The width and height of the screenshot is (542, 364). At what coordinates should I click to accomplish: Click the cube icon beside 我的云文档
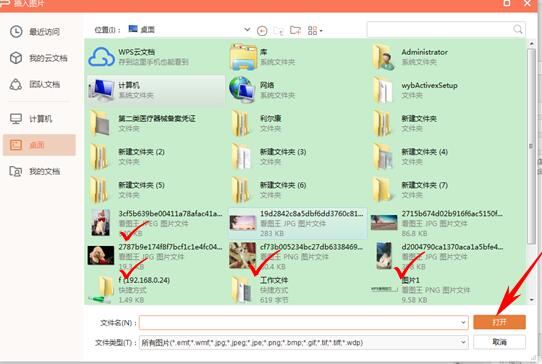pos(16,58)
